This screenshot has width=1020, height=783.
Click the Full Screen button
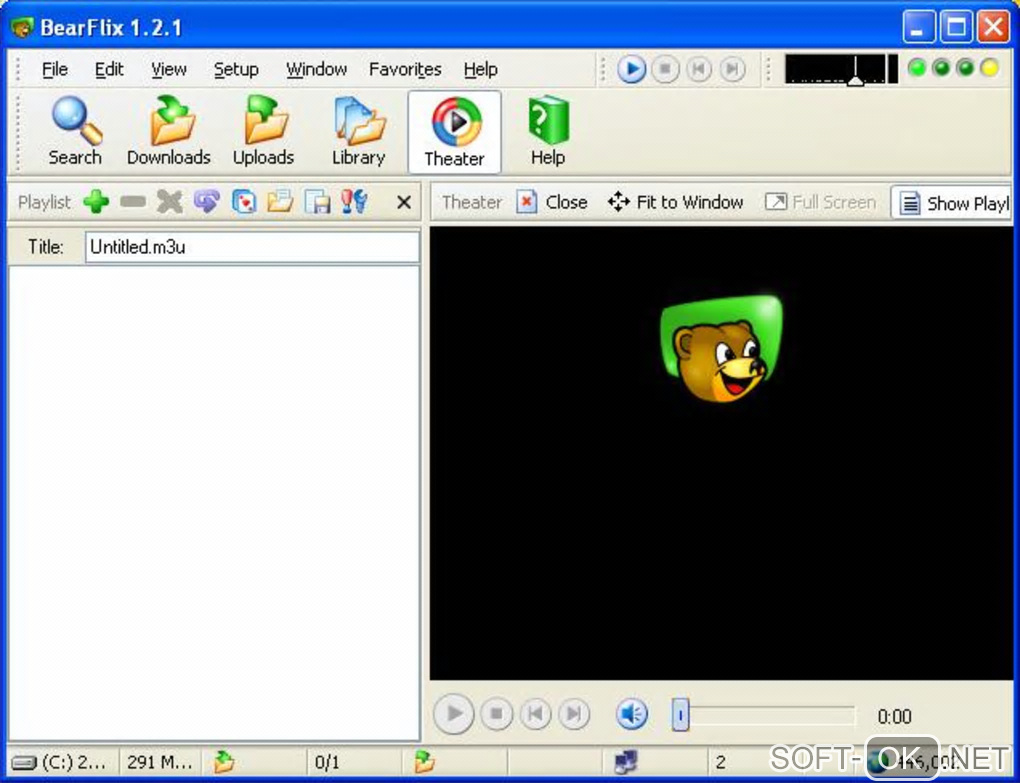pyautogui.click(x=821, y=202)
